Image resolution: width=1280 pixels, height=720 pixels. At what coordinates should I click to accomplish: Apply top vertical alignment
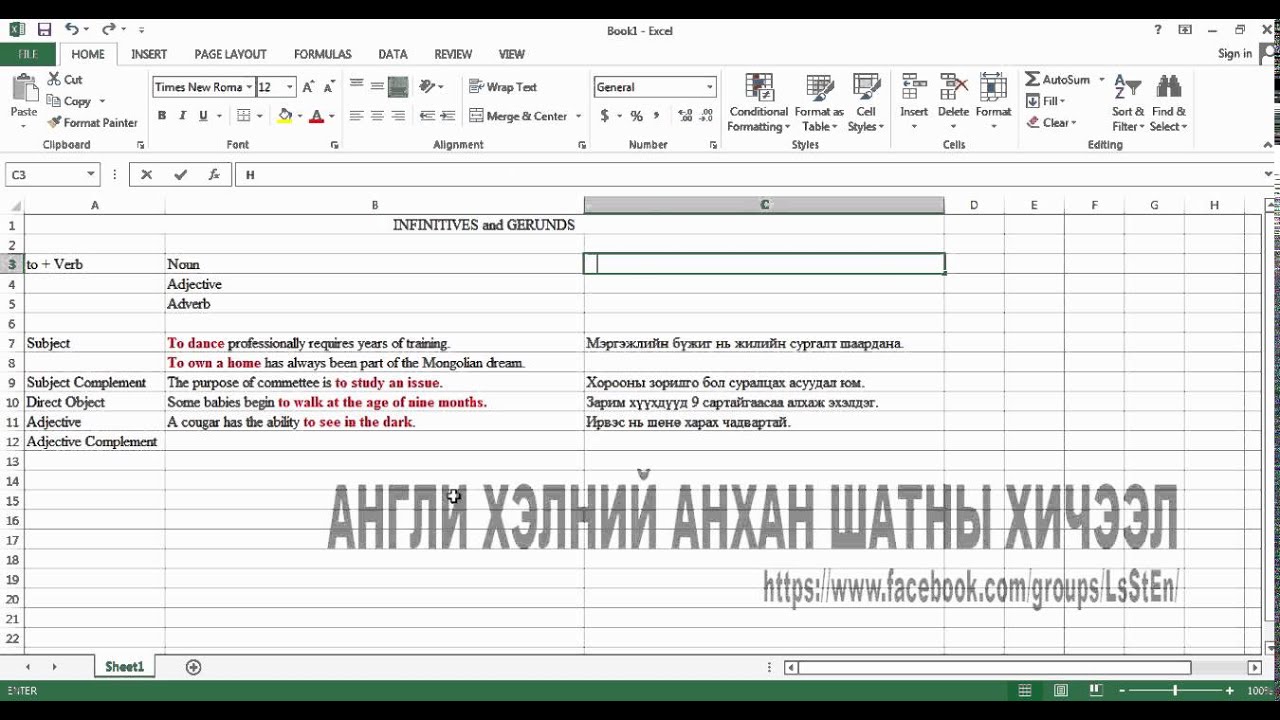coord(356,86)
